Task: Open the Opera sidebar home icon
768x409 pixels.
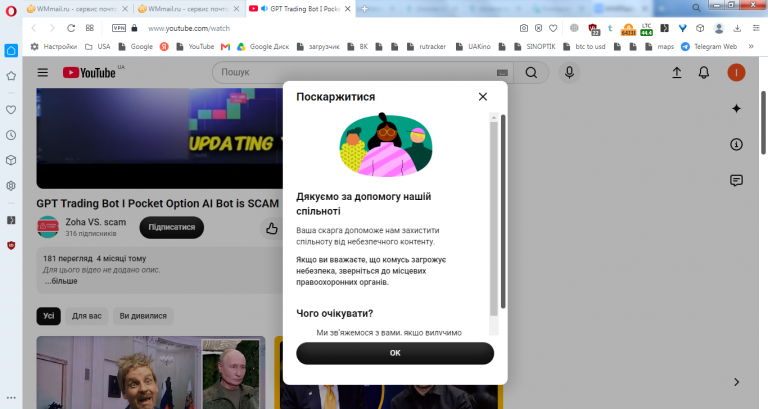Action: click(11, 50)
